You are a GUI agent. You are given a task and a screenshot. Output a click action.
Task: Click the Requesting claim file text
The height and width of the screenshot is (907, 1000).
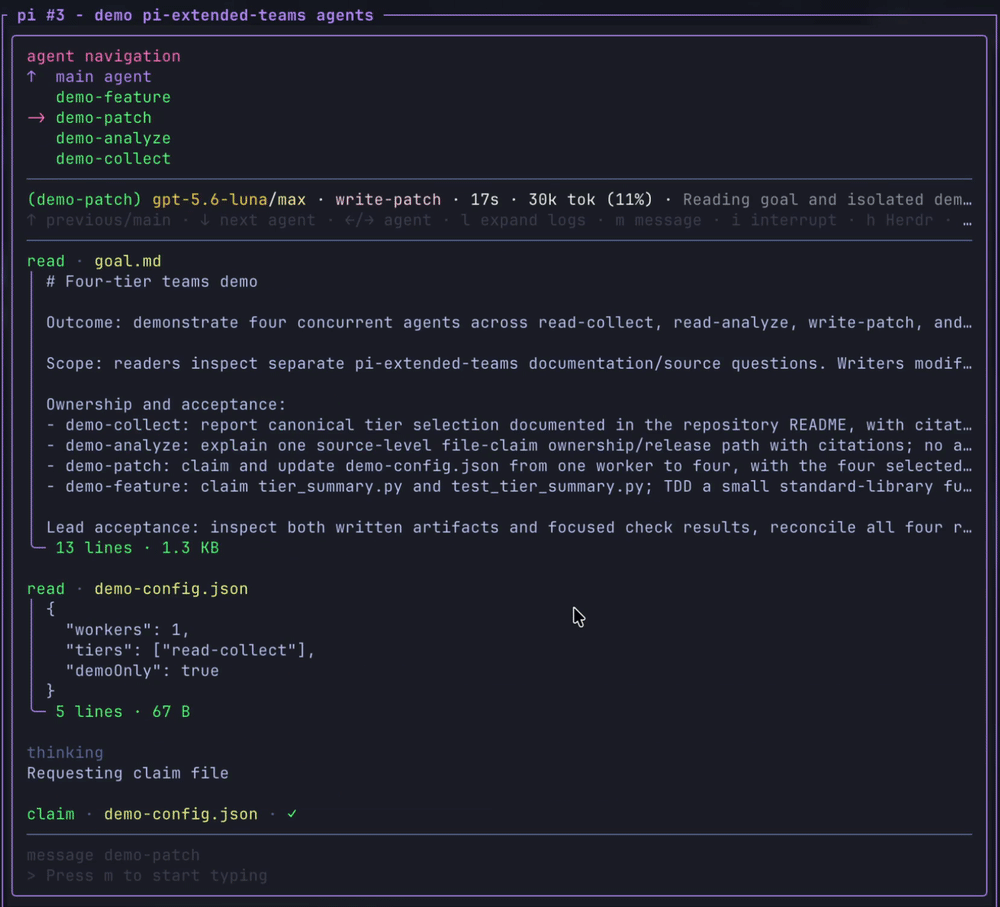pyautogui.click(x=128, y=772)
